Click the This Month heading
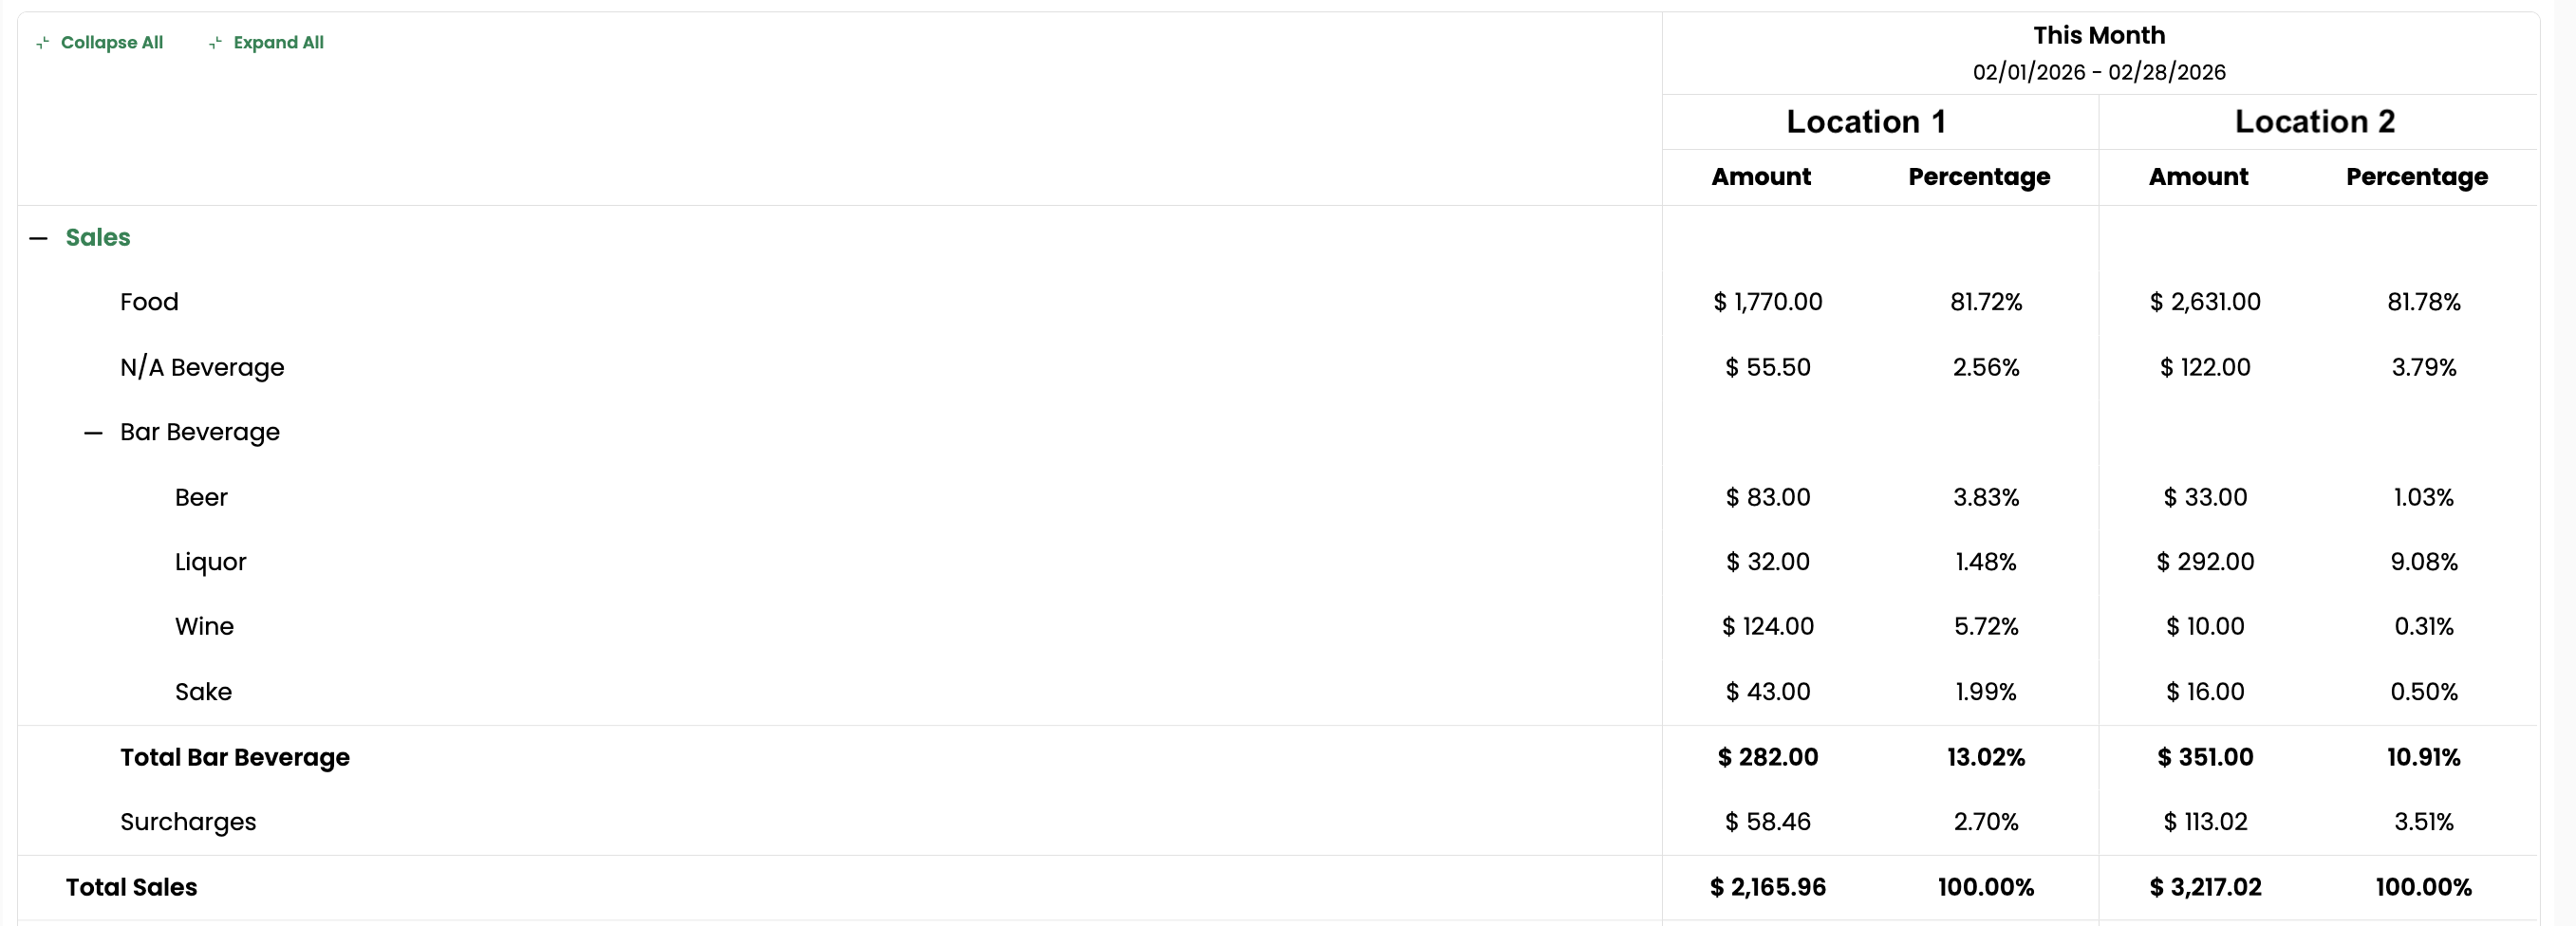This screenshot has height=926, width=2576. click(2097, 35)
